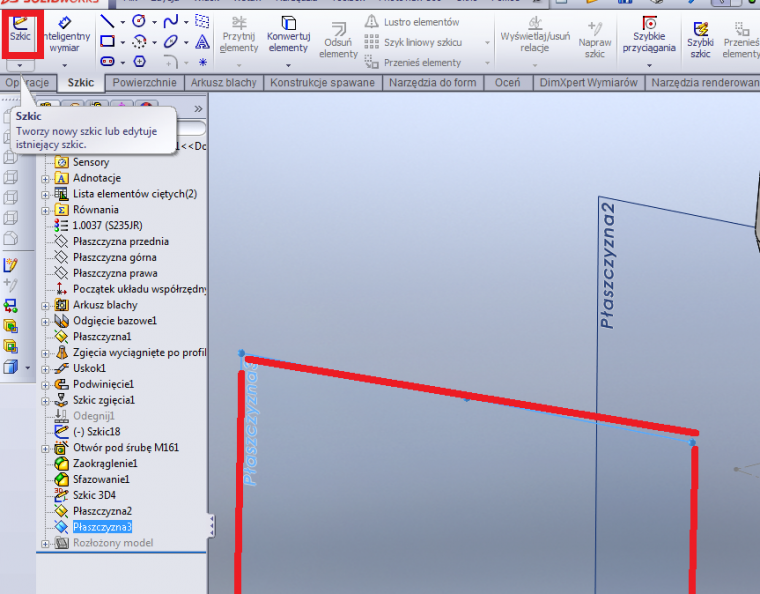Switch to the Konstrukcje spawane tab

[x=322, y=83]
